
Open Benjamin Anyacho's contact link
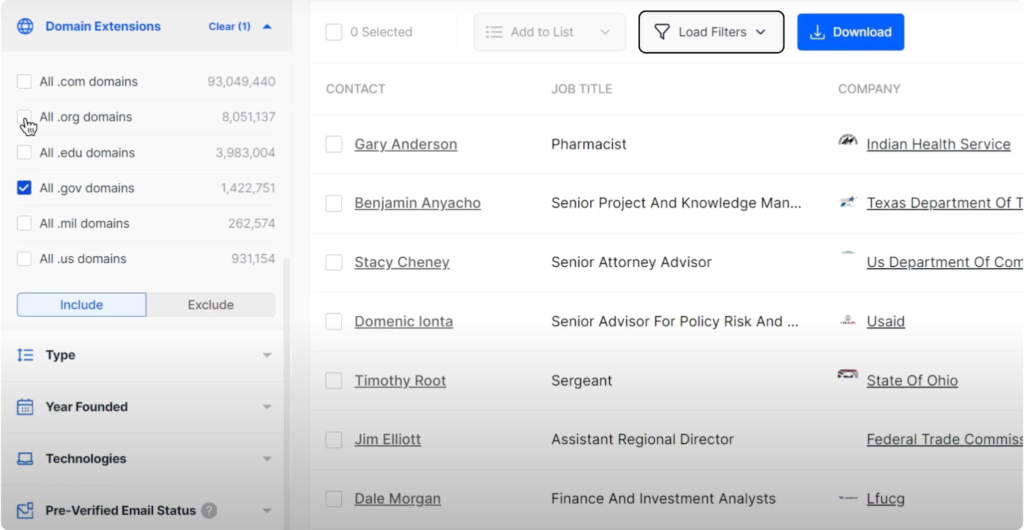pyautogui.click(x=417, y=203)
